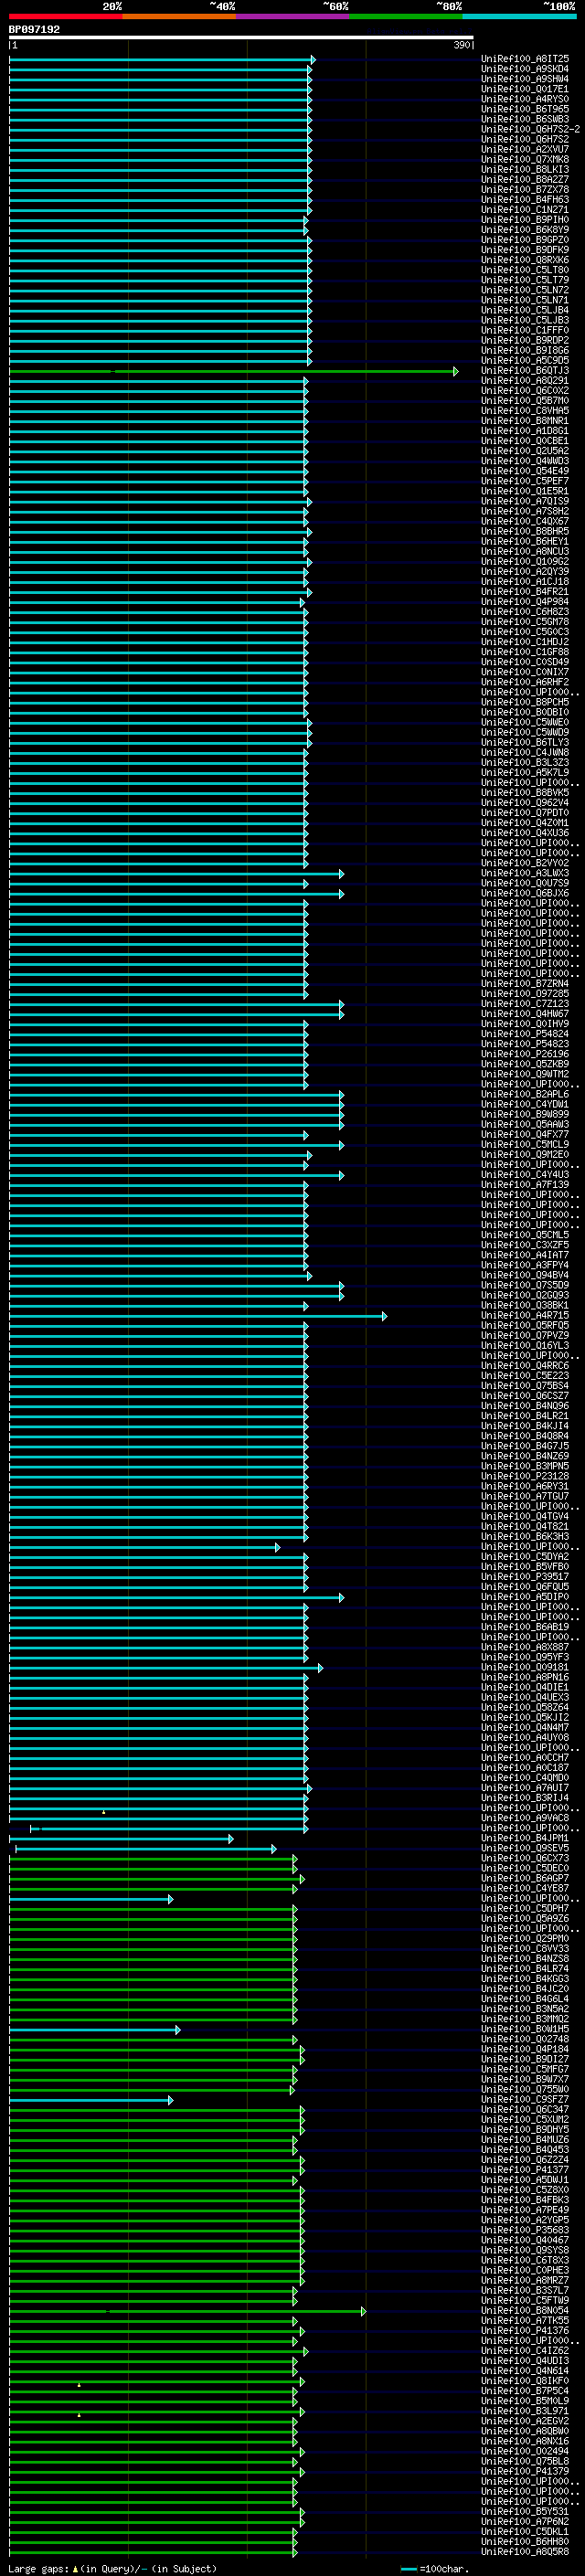Screen dimensions: 585x2576
Task: Open hit UniRef100_Q017E1
Action: [525, 89]
